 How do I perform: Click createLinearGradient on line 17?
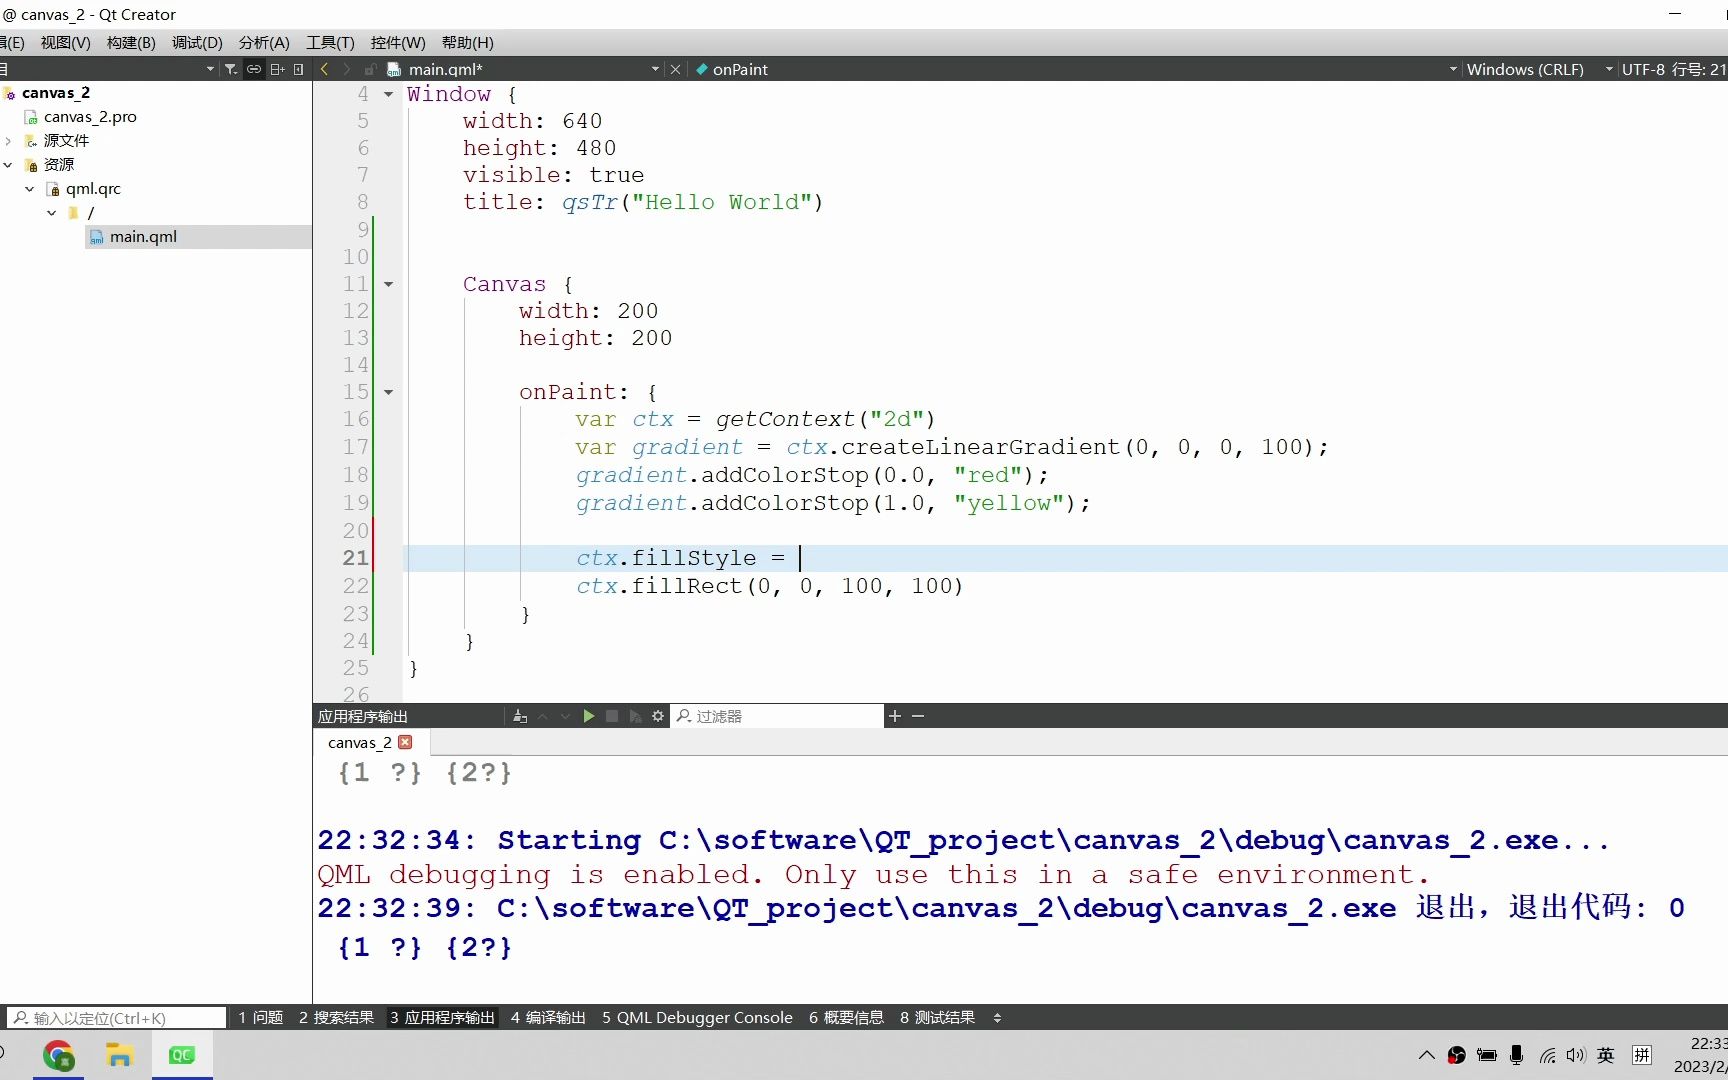point(979,447)
